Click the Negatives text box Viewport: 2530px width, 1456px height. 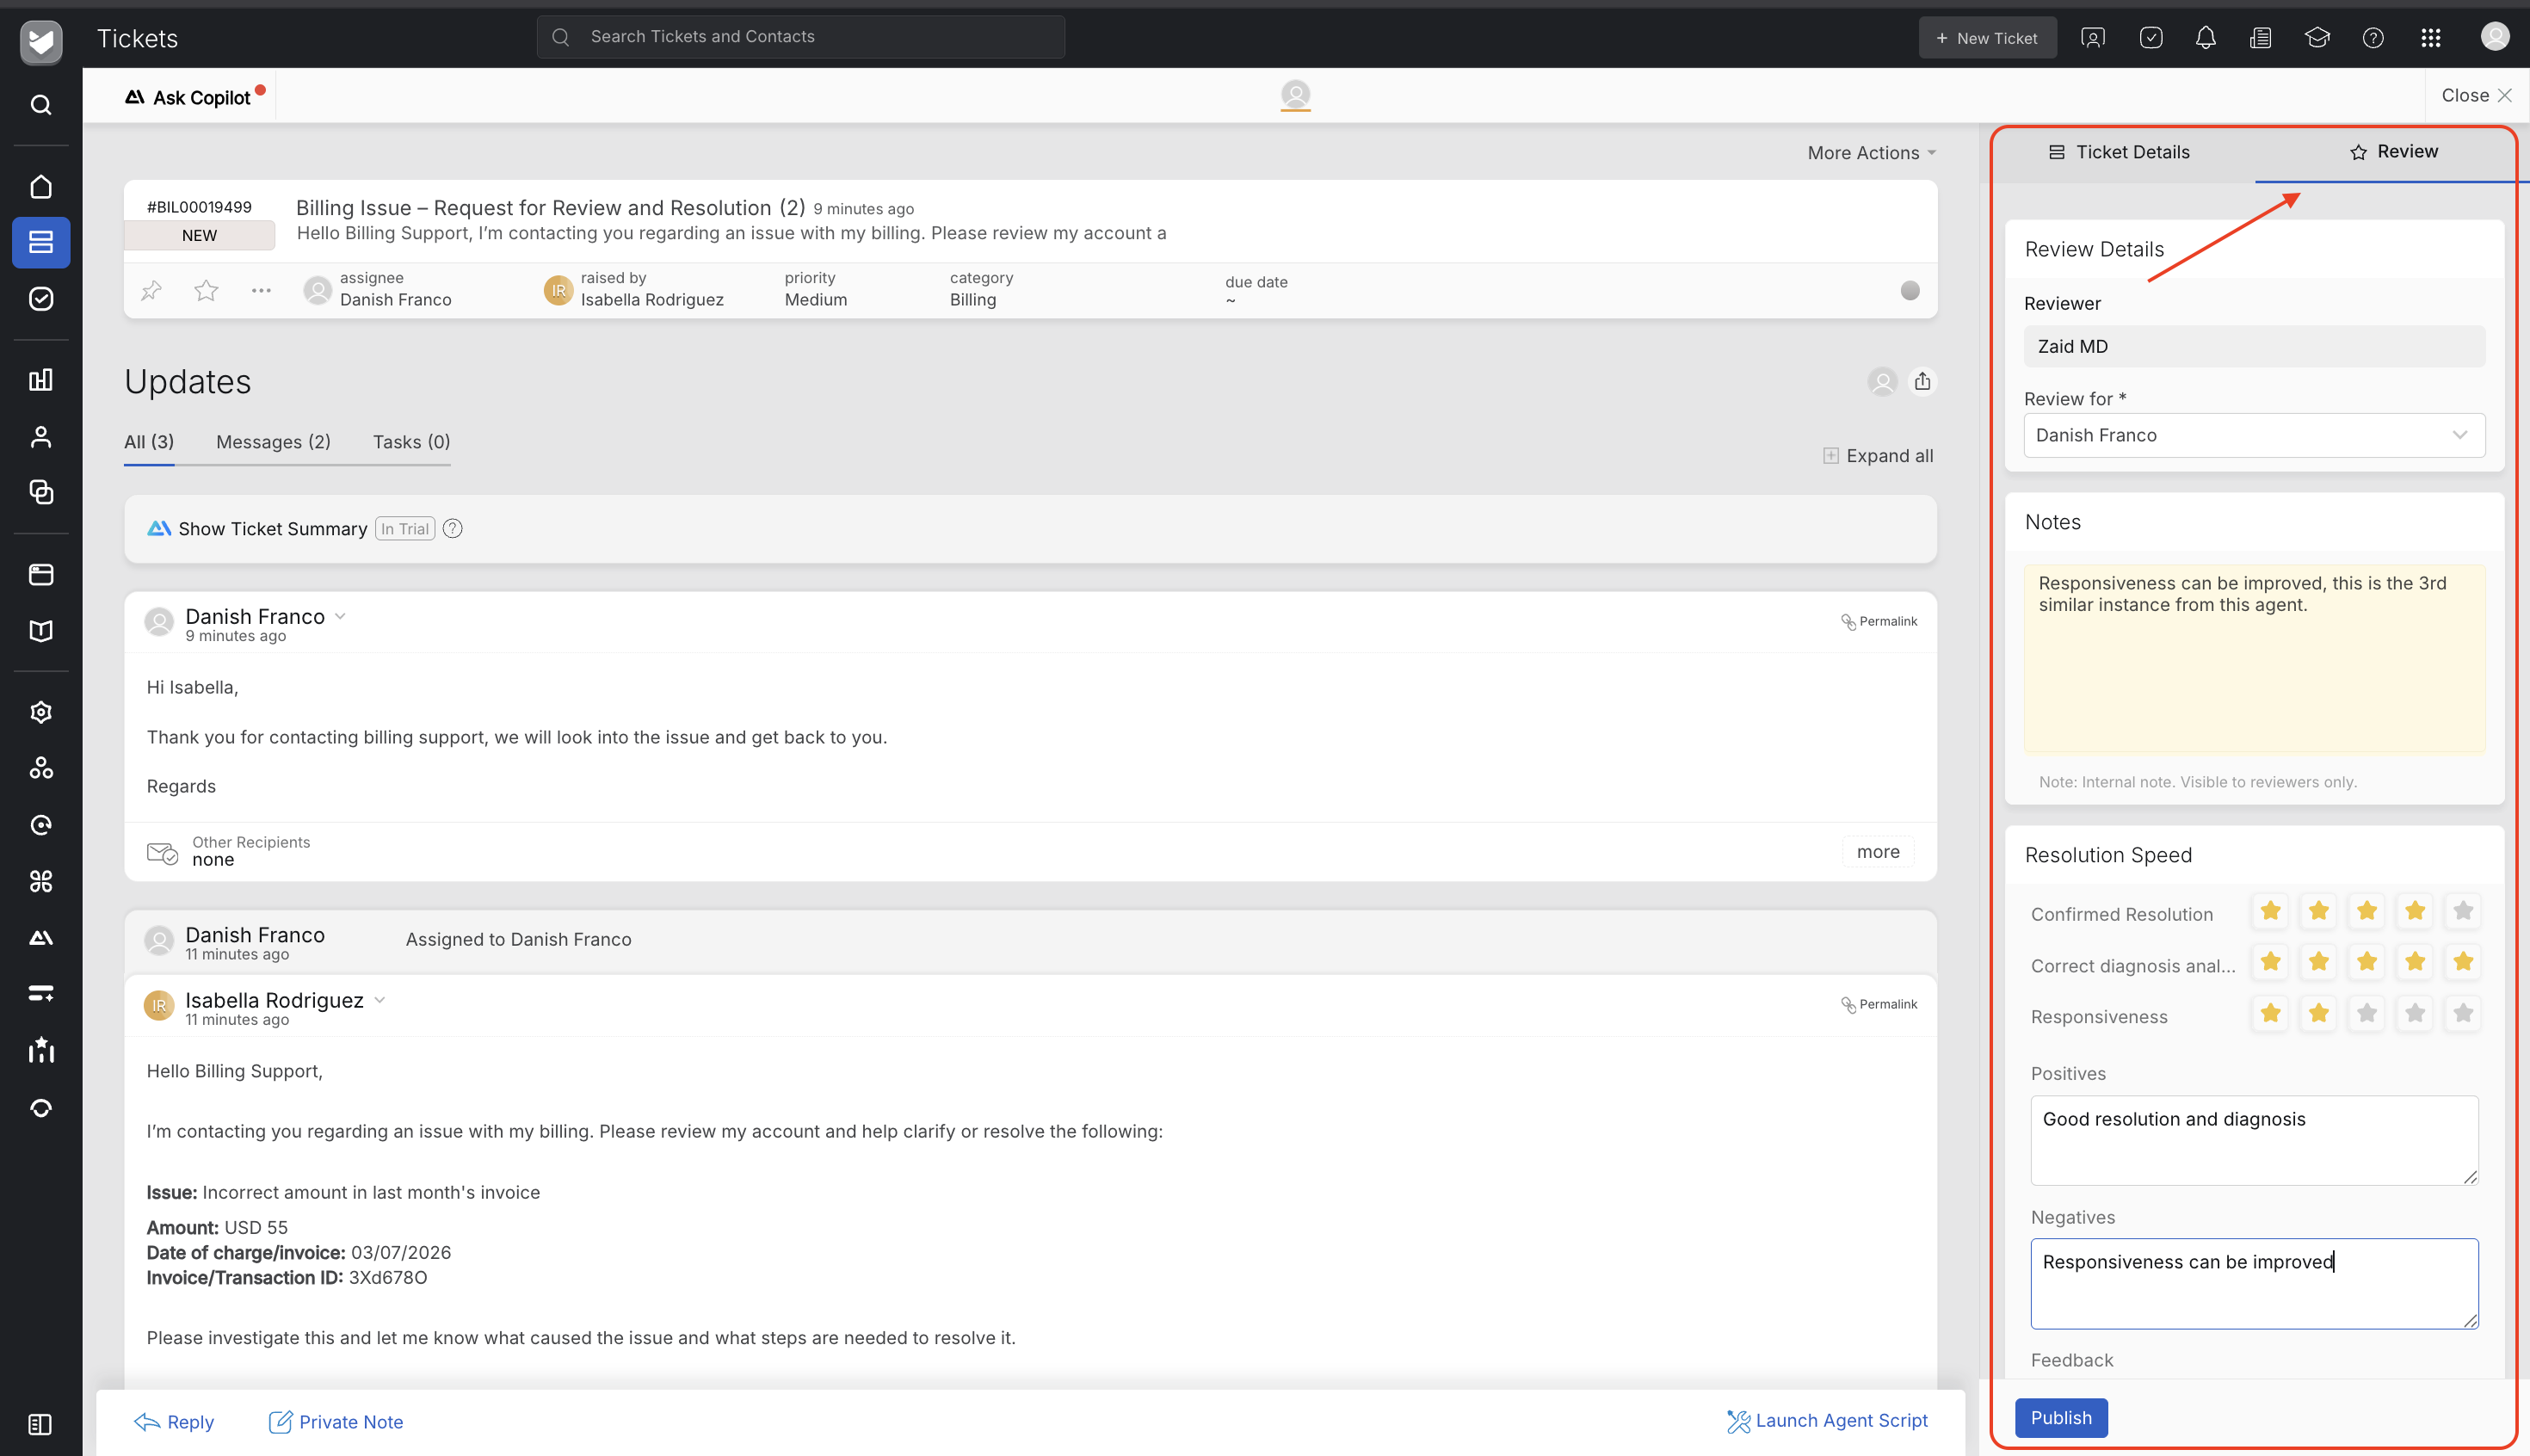coord(2254,1284)
